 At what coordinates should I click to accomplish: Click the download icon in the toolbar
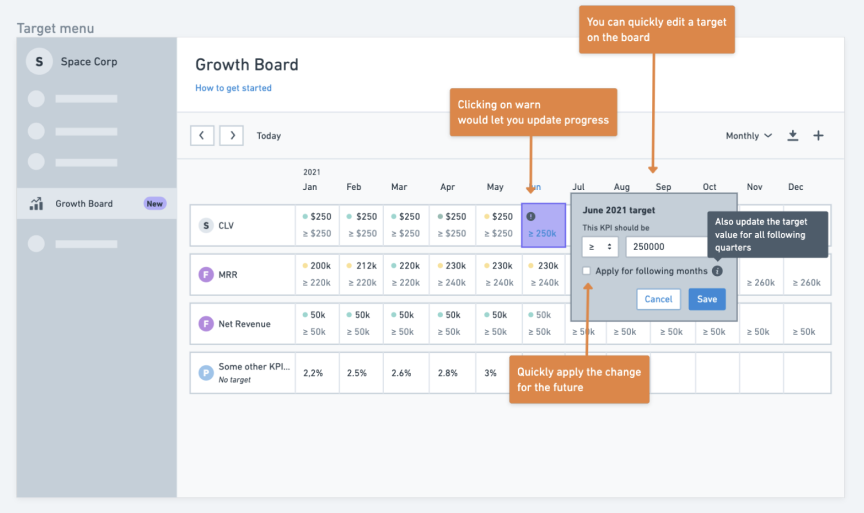coord(793,136)
